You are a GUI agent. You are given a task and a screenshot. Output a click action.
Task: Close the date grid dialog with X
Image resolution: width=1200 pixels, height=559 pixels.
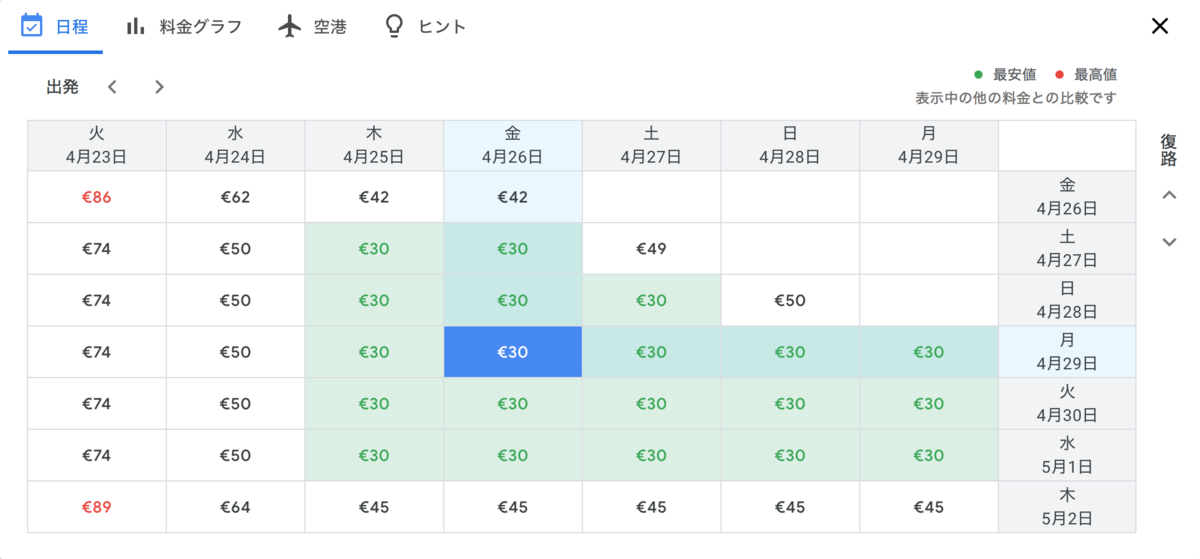(x=1160, y=26)
